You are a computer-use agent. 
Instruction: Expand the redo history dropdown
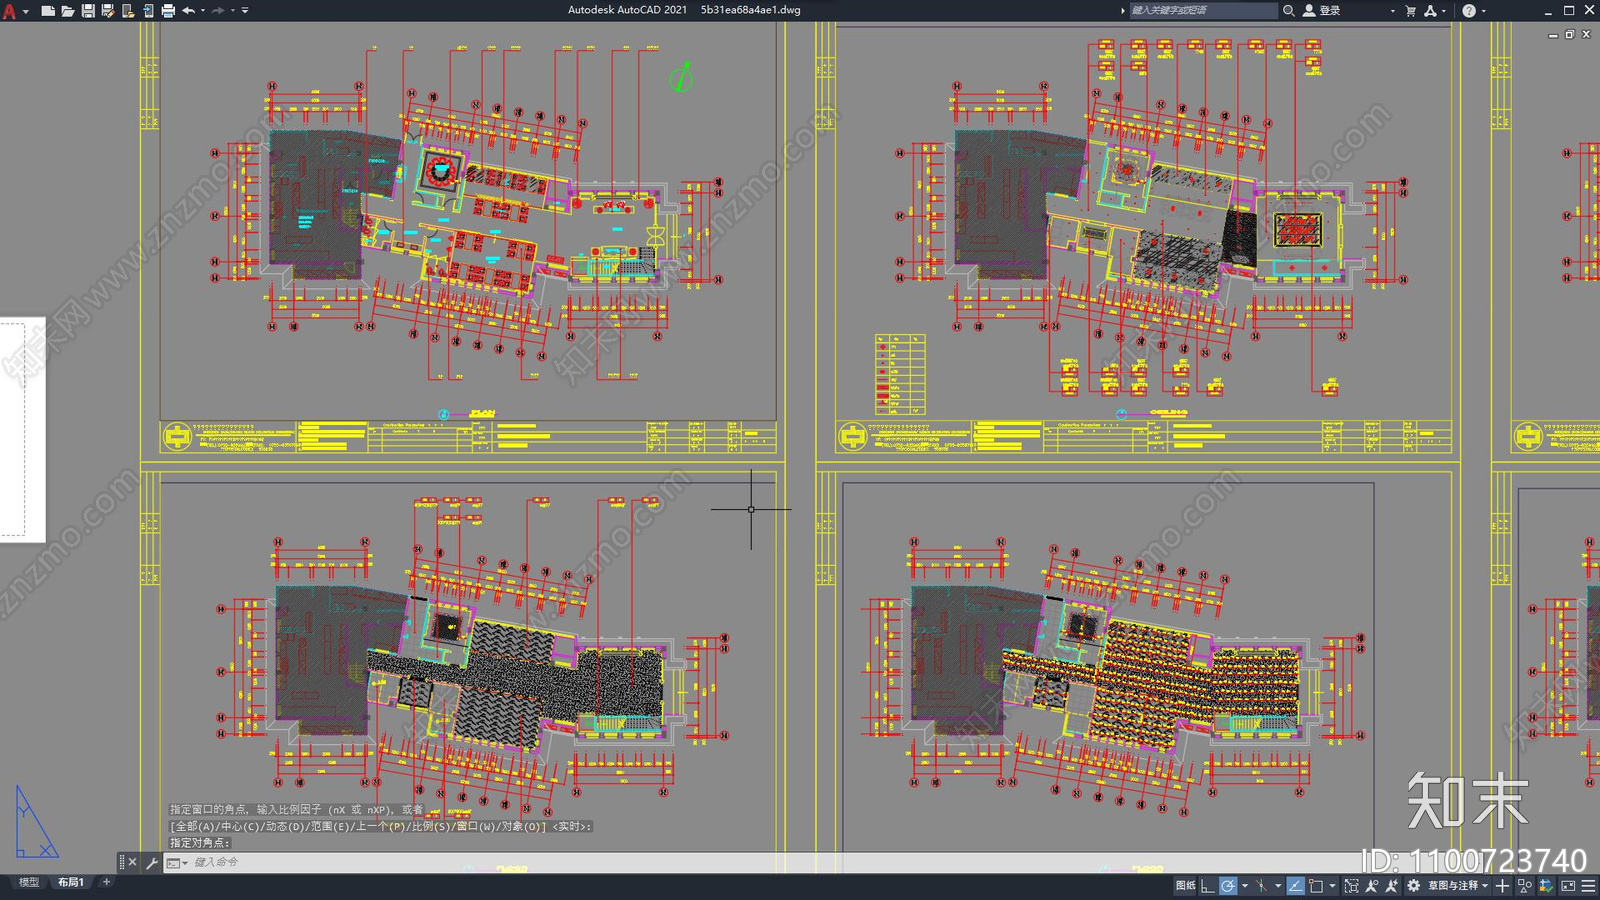coord(233,11)
